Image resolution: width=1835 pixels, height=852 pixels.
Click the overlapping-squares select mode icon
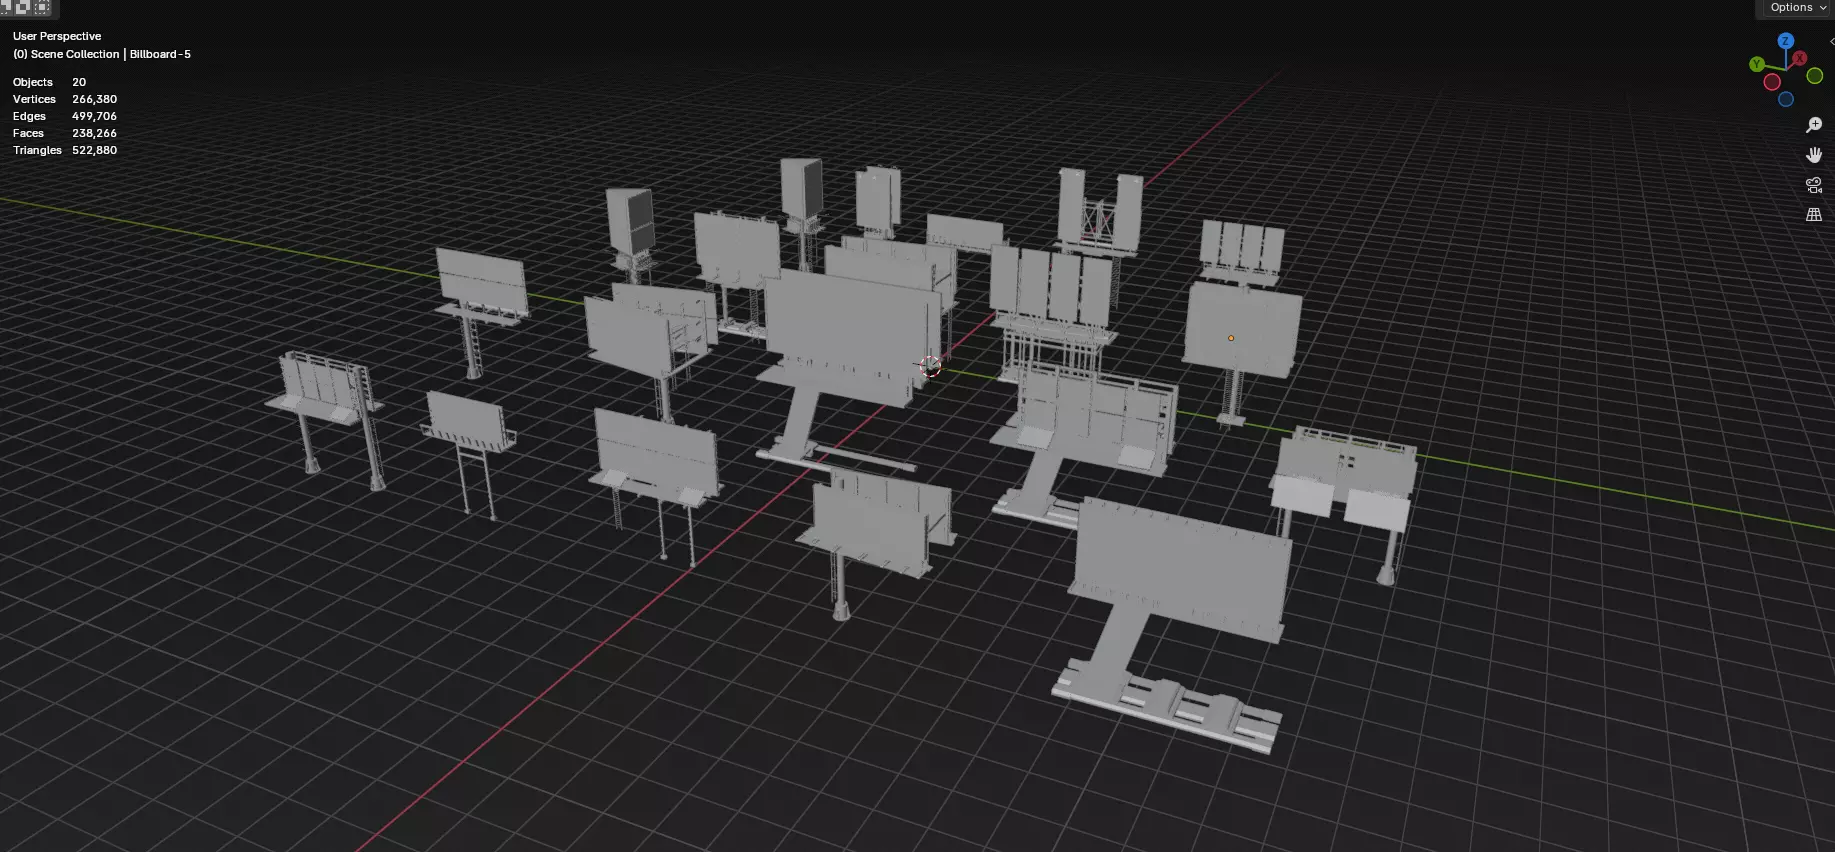tap(23, 8)
